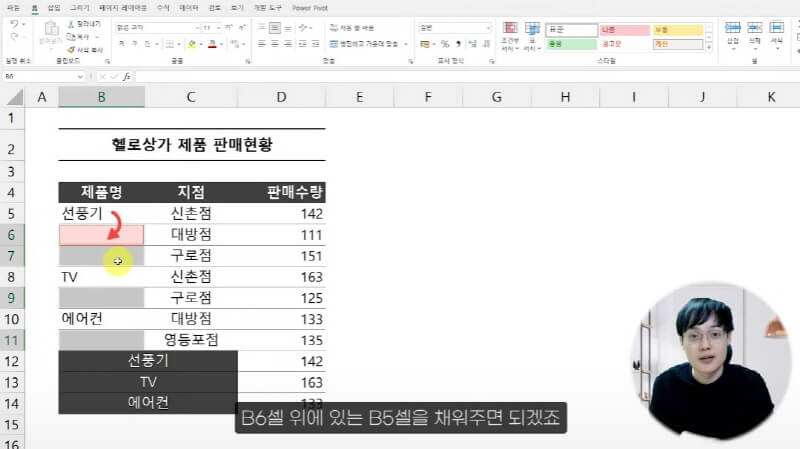
Task: Apply comma style icon
Action: pos(458,44)
